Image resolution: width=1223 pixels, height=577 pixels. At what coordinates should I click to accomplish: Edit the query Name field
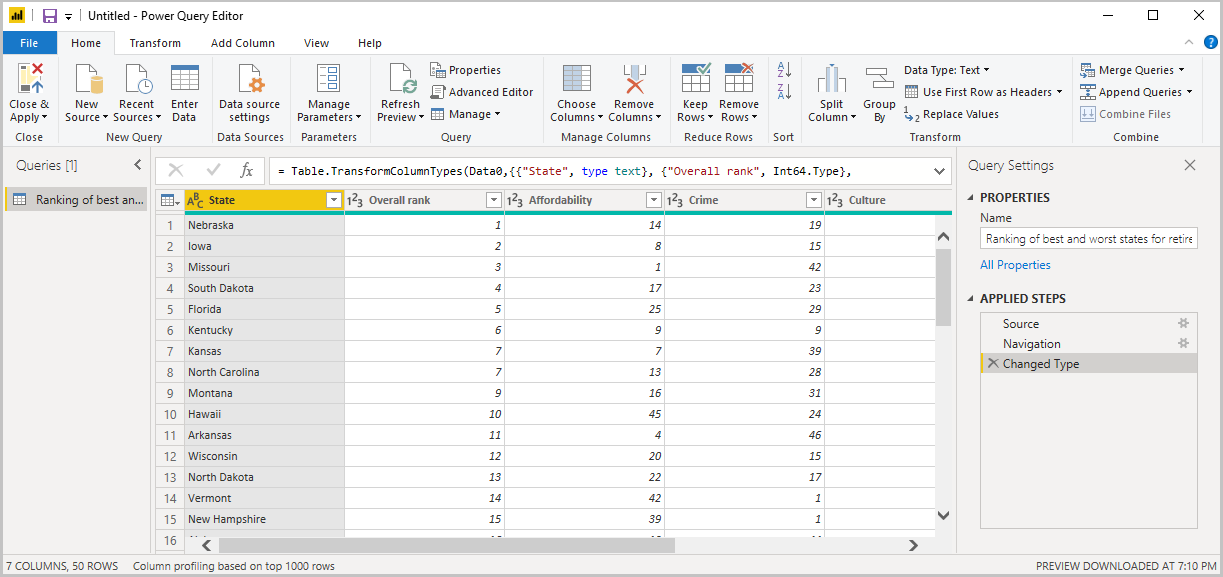1089,239
